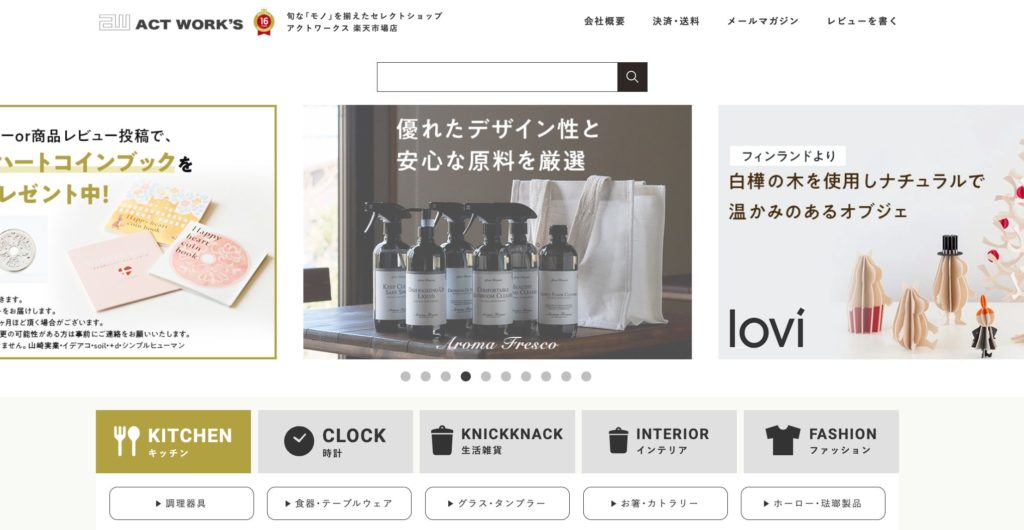This screenshot has height=530, width=1024.
Task: Open the CLOCK category tab
Action: [x=335, y=441]
